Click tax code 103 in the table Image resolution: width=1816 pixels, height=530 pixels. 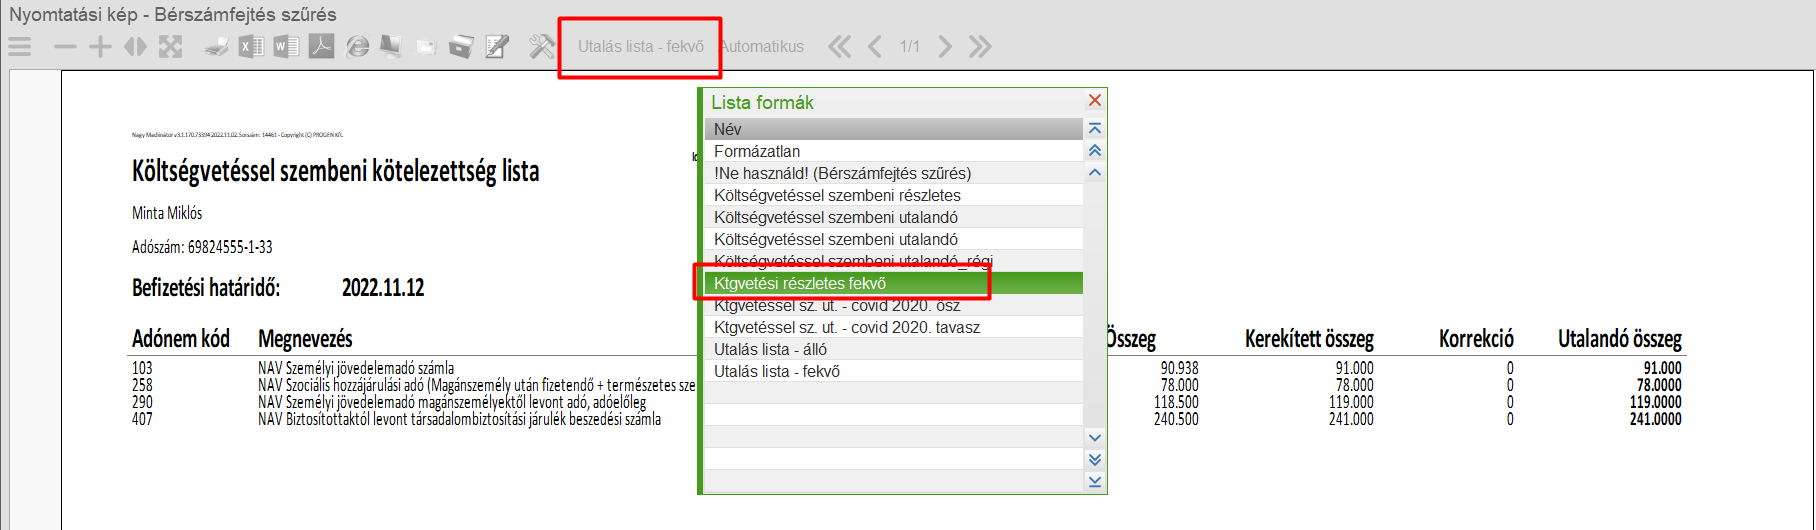[x=142, y=368]
